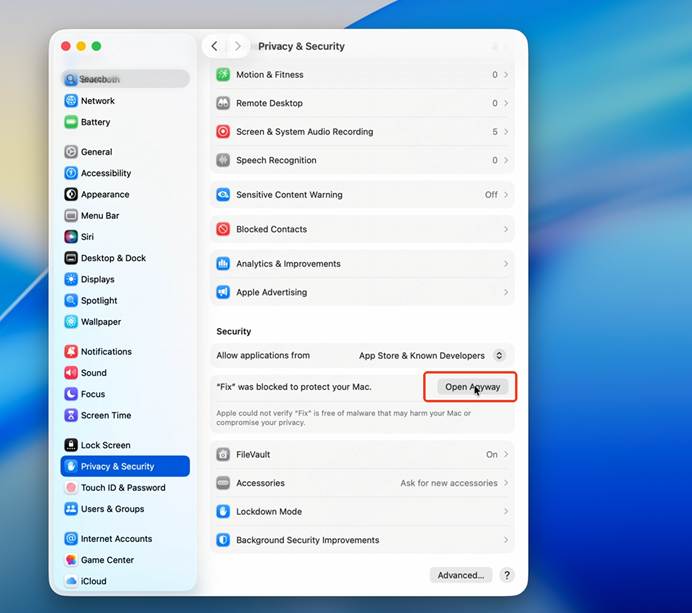Click the Spotlight magnifier icon
The image size is (692, 613).
tap(71, 300)
